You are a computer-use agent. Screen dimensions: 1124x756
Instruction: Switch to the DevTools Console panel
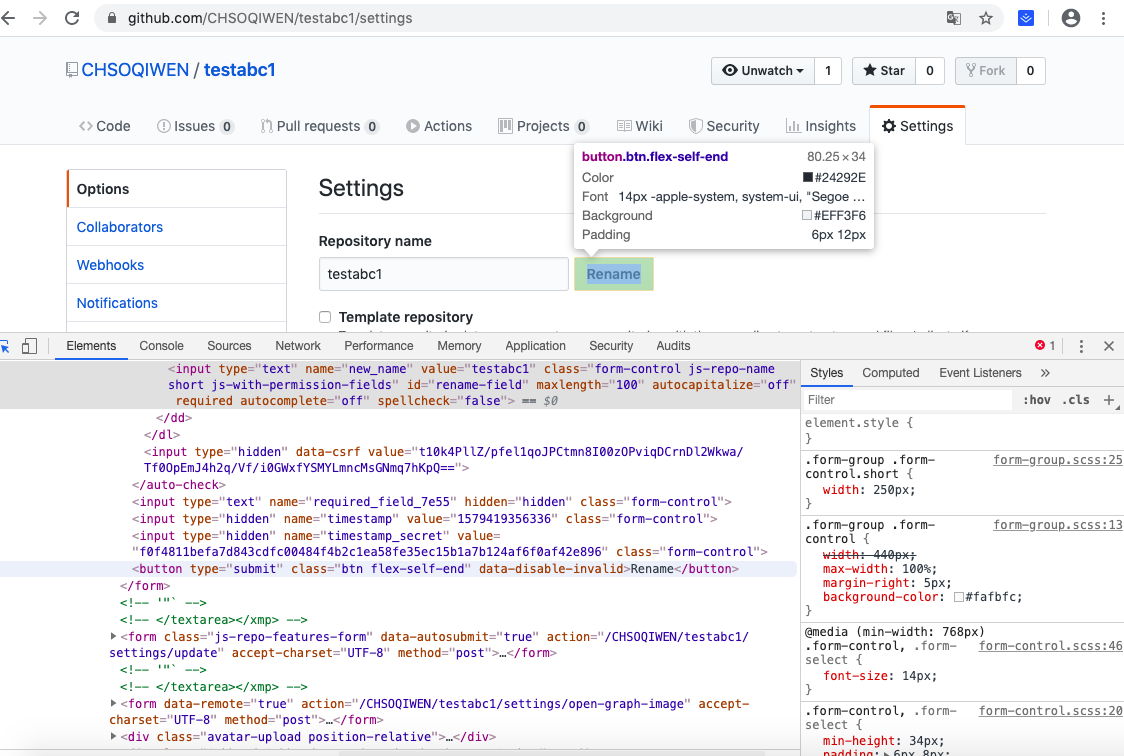click(161, 345)
